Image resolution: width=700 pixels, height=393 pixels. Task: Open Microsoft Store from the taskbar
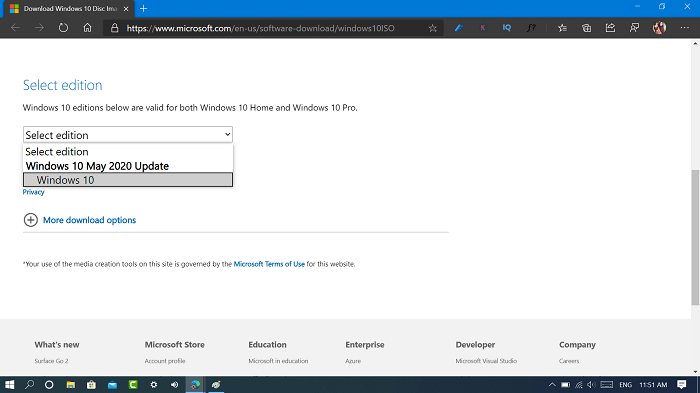(x=91, y=385)
